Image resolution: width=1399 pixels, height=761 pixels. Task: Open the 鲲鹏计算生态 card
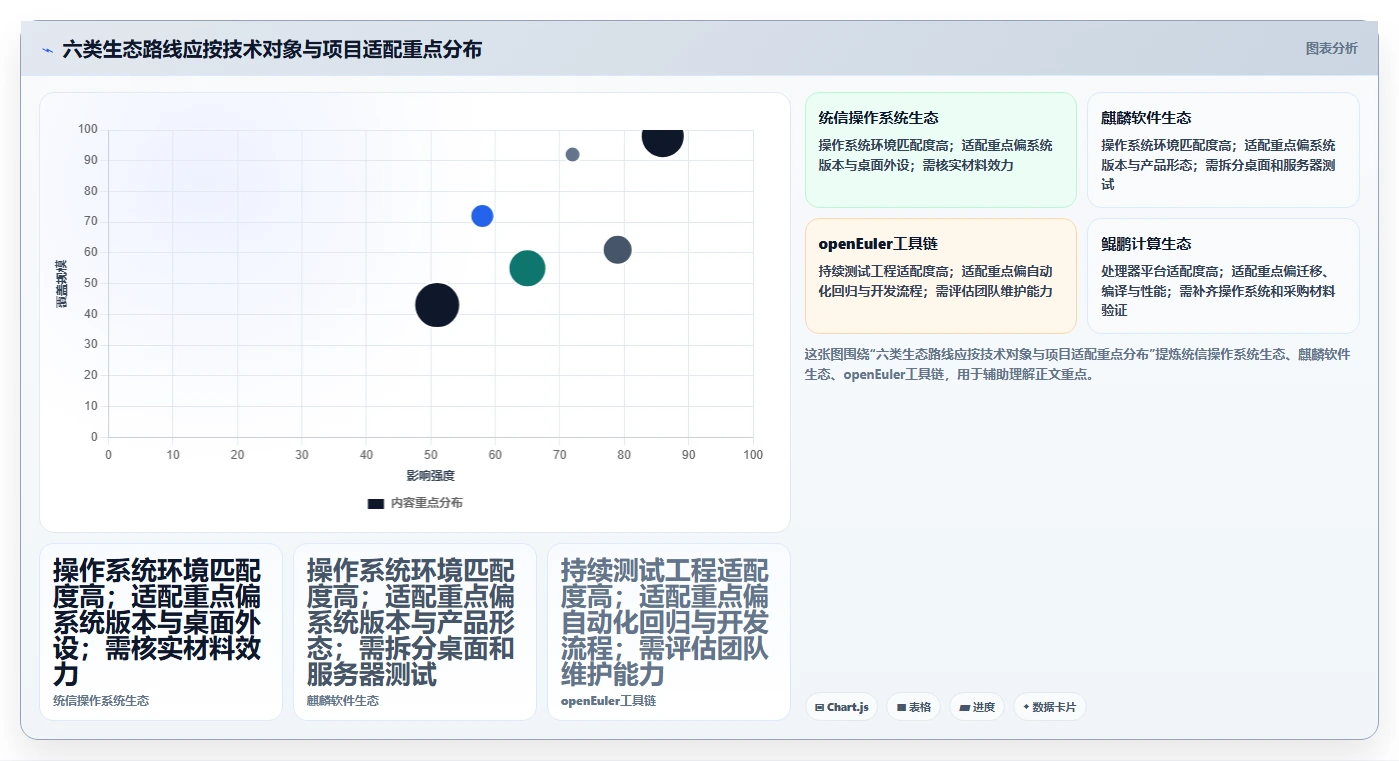[1223, 276]
